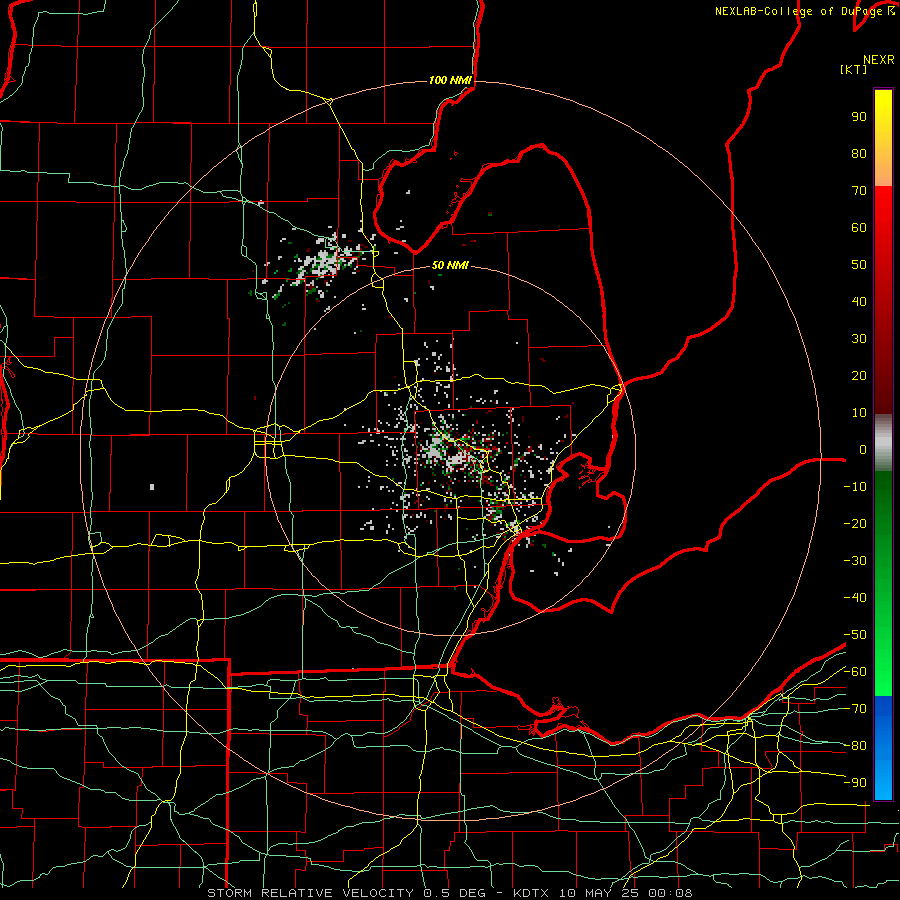Click the bright red segment of the color bar
Image resolution: width=900 pixels, height=900 pixels.
pos(883,212)
